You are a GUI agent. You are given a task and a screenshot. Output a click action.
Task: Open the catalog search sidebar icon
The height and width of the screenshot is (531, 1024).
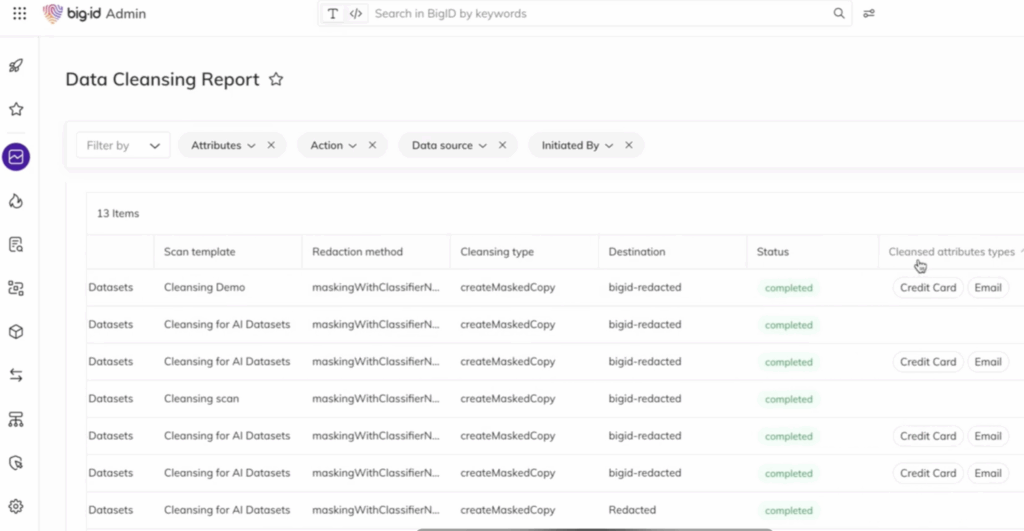click(x=16, y=245)
